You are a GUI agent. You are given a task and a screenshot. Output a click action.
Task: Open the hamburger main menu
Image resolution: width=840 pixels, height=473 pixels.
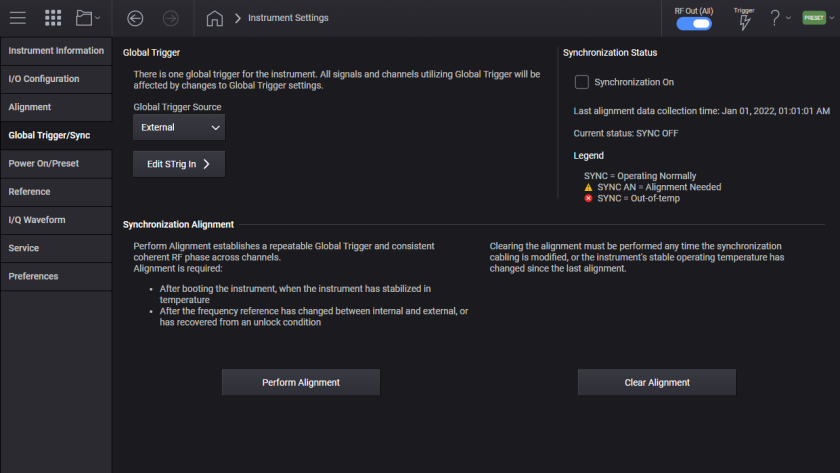pos(18,18)
